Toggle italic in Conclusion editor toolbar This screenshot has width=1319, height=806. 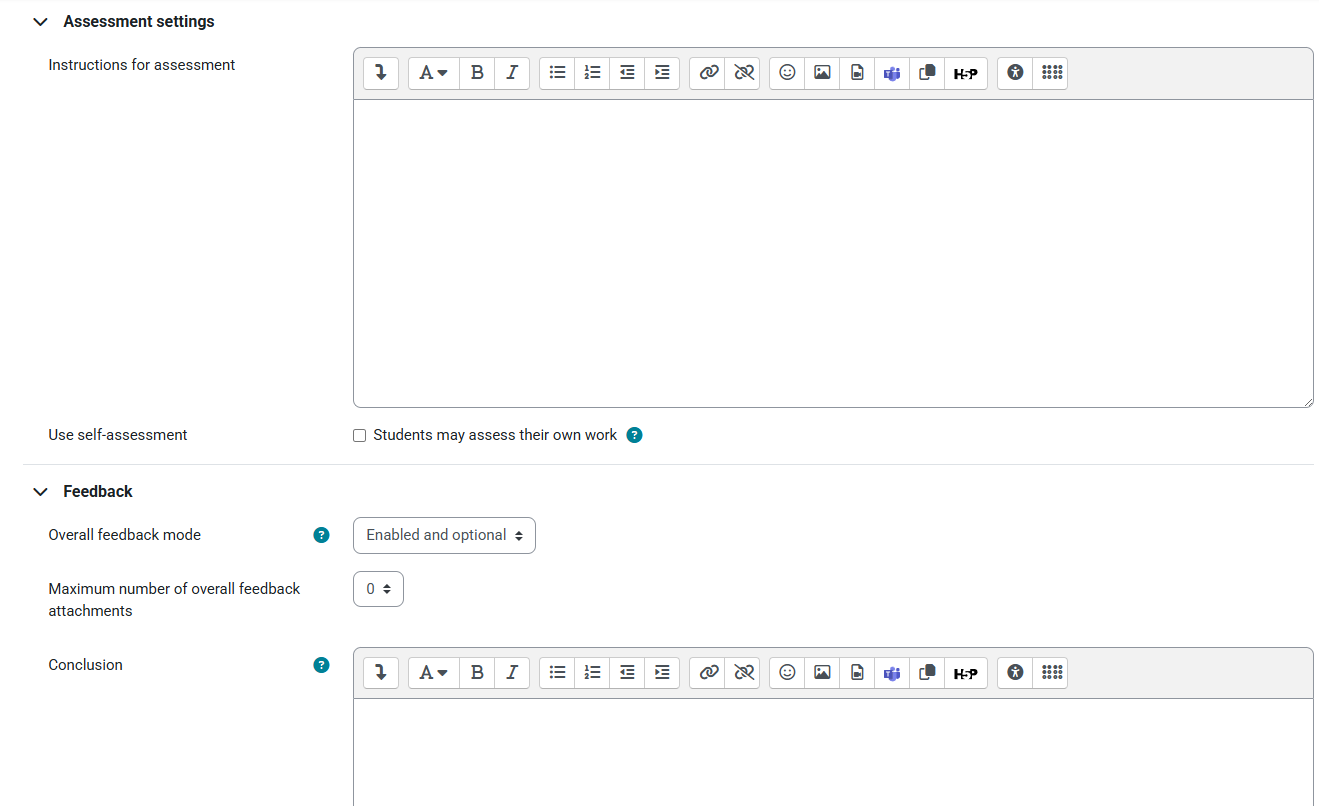512,673
